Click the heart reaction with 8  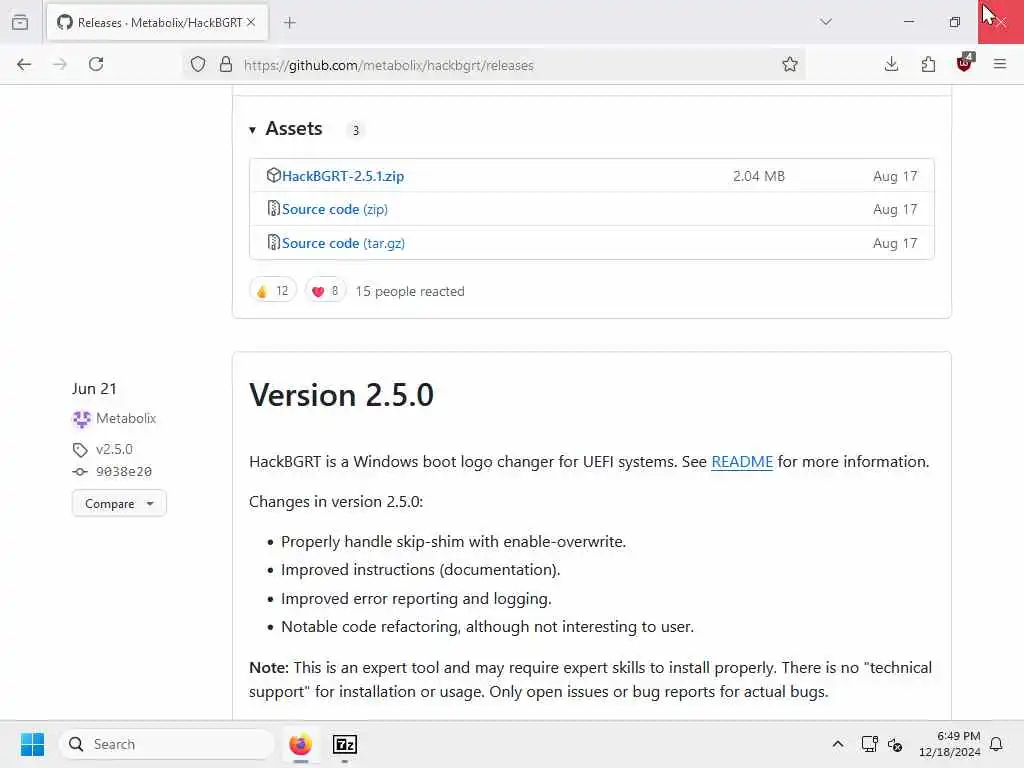(325, 291)
